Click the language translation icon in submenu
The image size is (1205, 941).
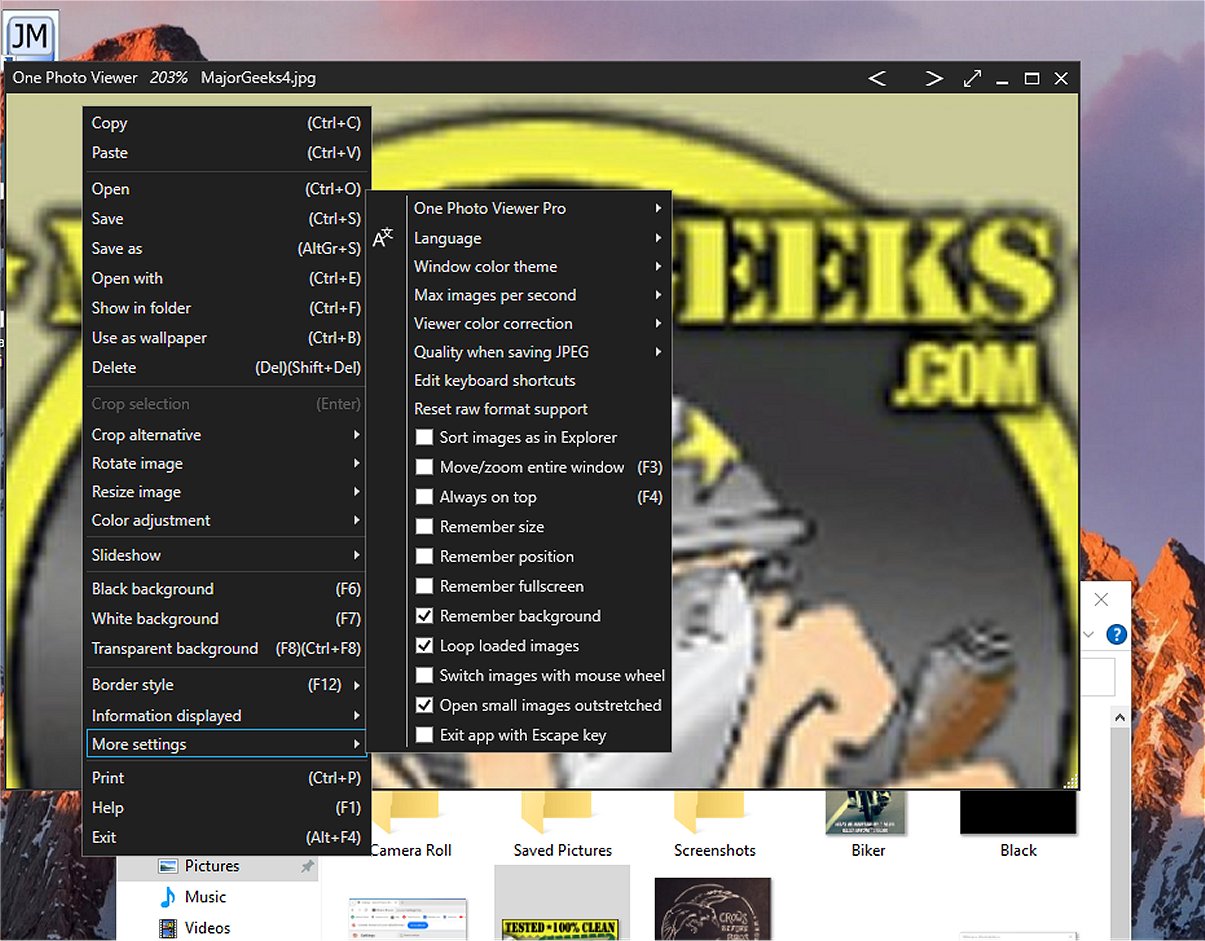coord(383,238)
